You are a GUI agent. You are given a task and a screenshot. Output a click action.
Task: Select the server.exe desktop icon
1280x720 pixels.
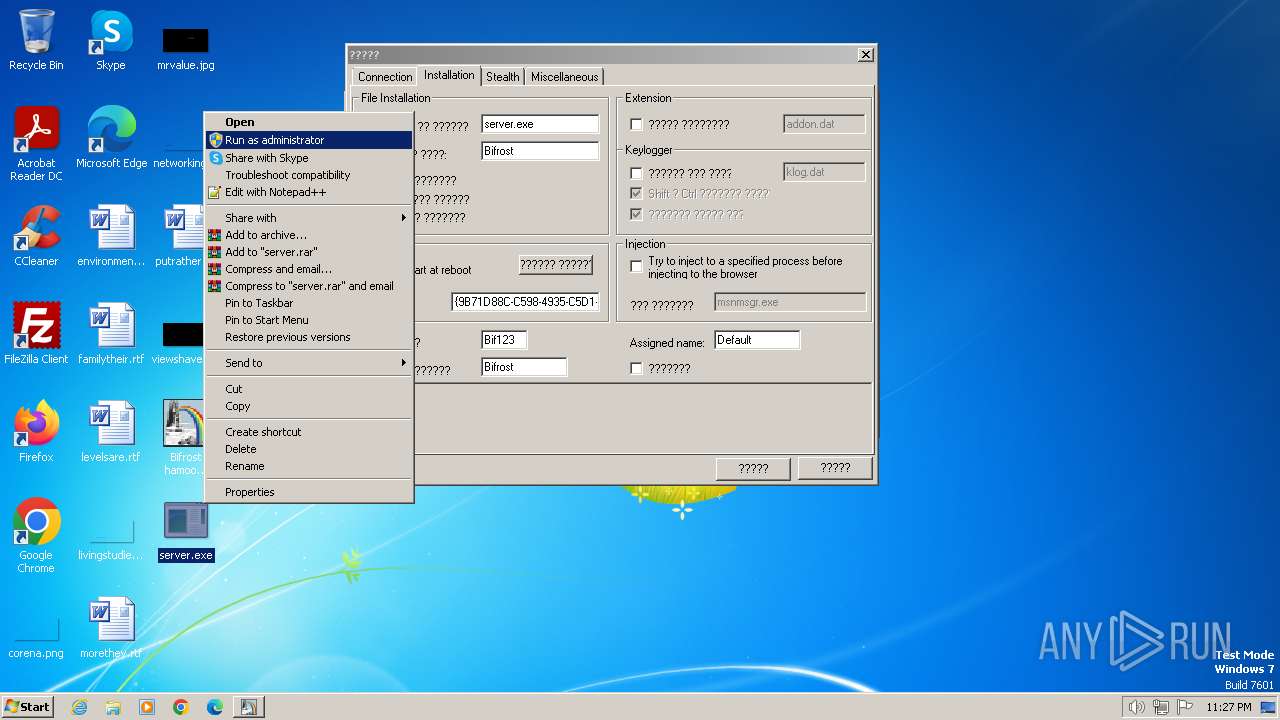pos(186,531)
